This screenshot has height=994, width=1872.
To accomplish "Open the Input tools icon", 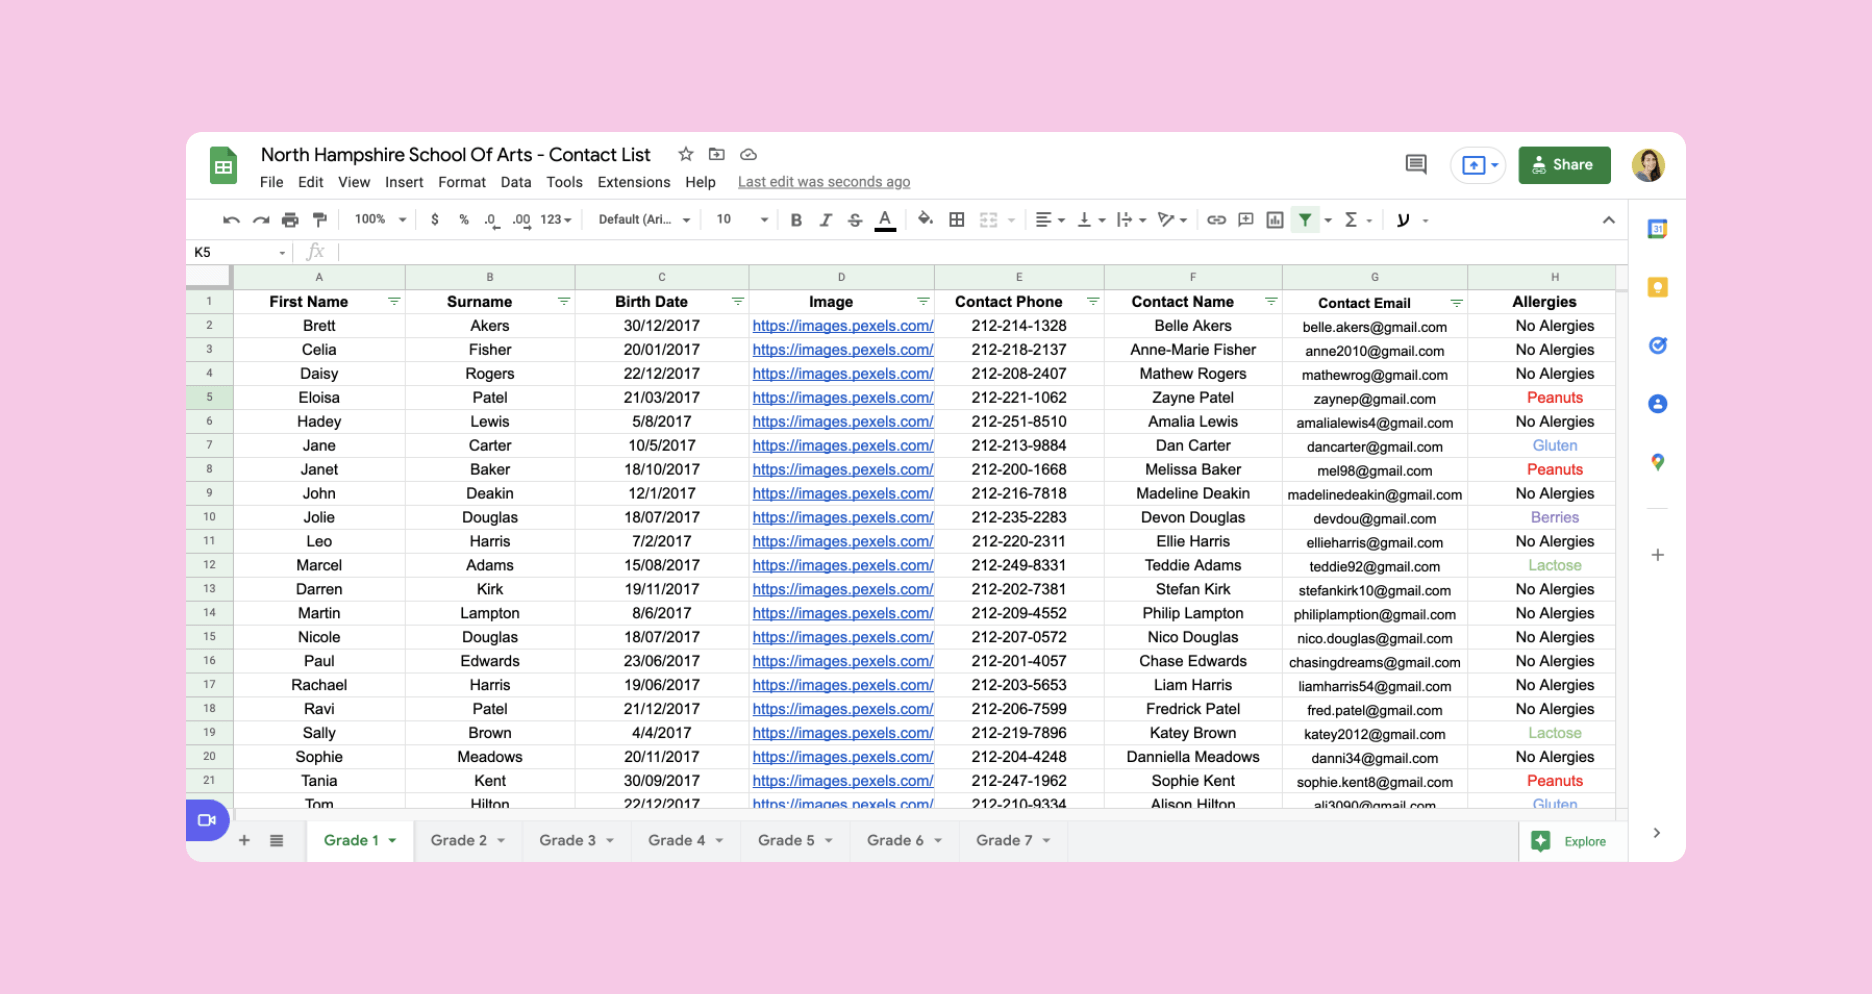I will click(1403, 220).
